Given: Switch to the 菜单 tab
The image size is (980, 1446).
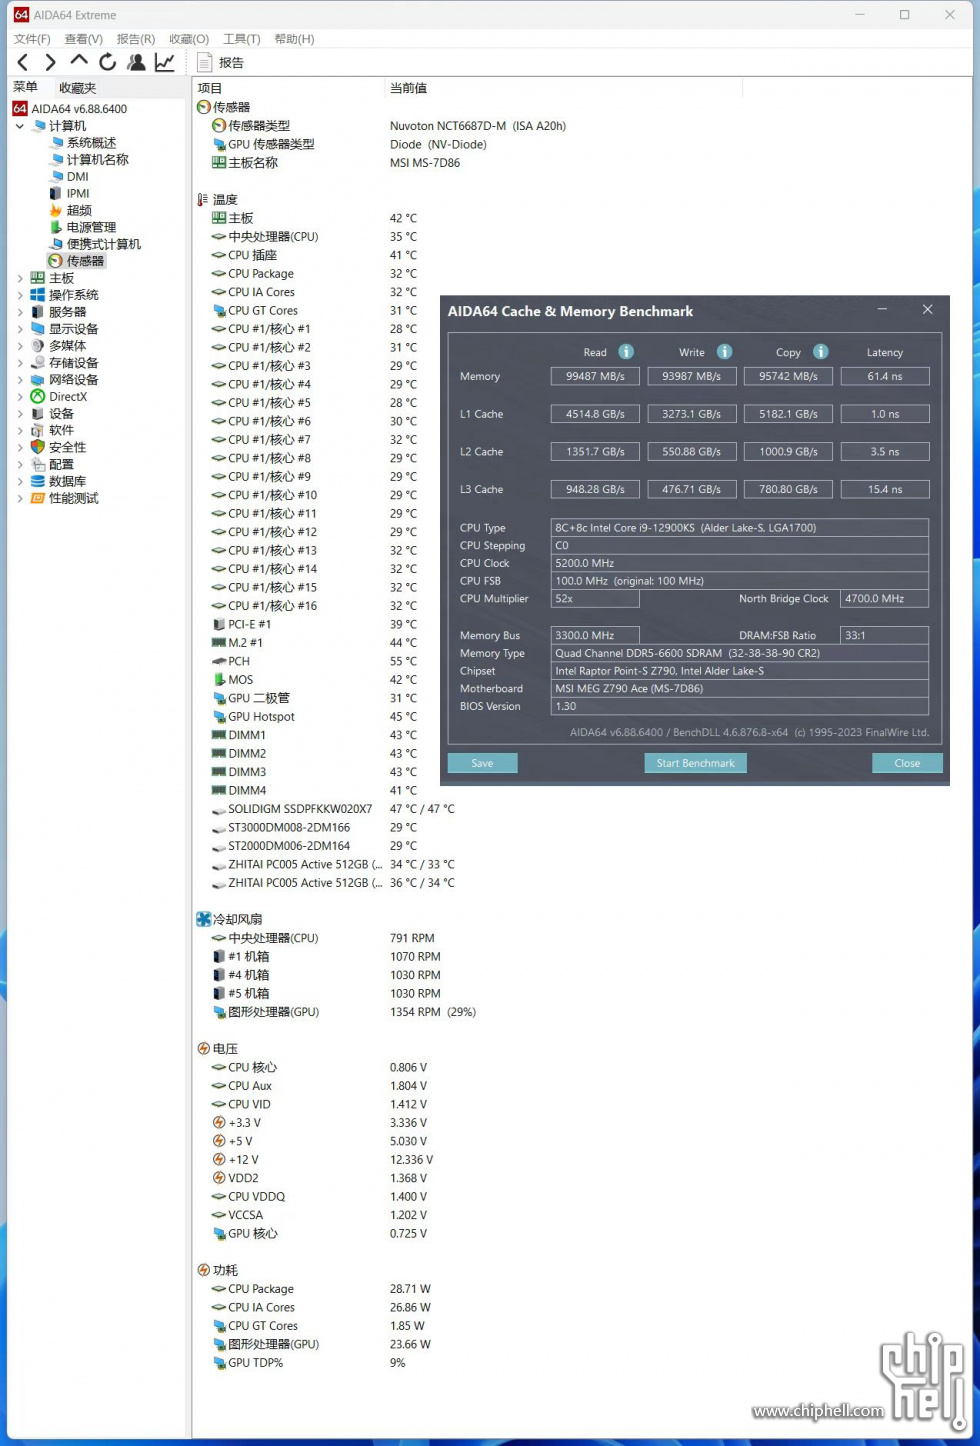Looking at the screenshot, I should (26, 88).
